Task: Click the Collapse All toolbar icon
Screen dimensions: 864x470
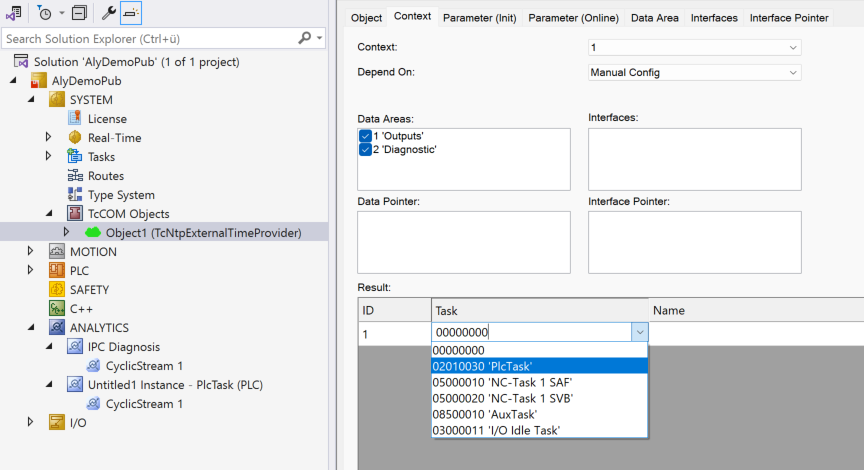Action: [x=79, y=13]
